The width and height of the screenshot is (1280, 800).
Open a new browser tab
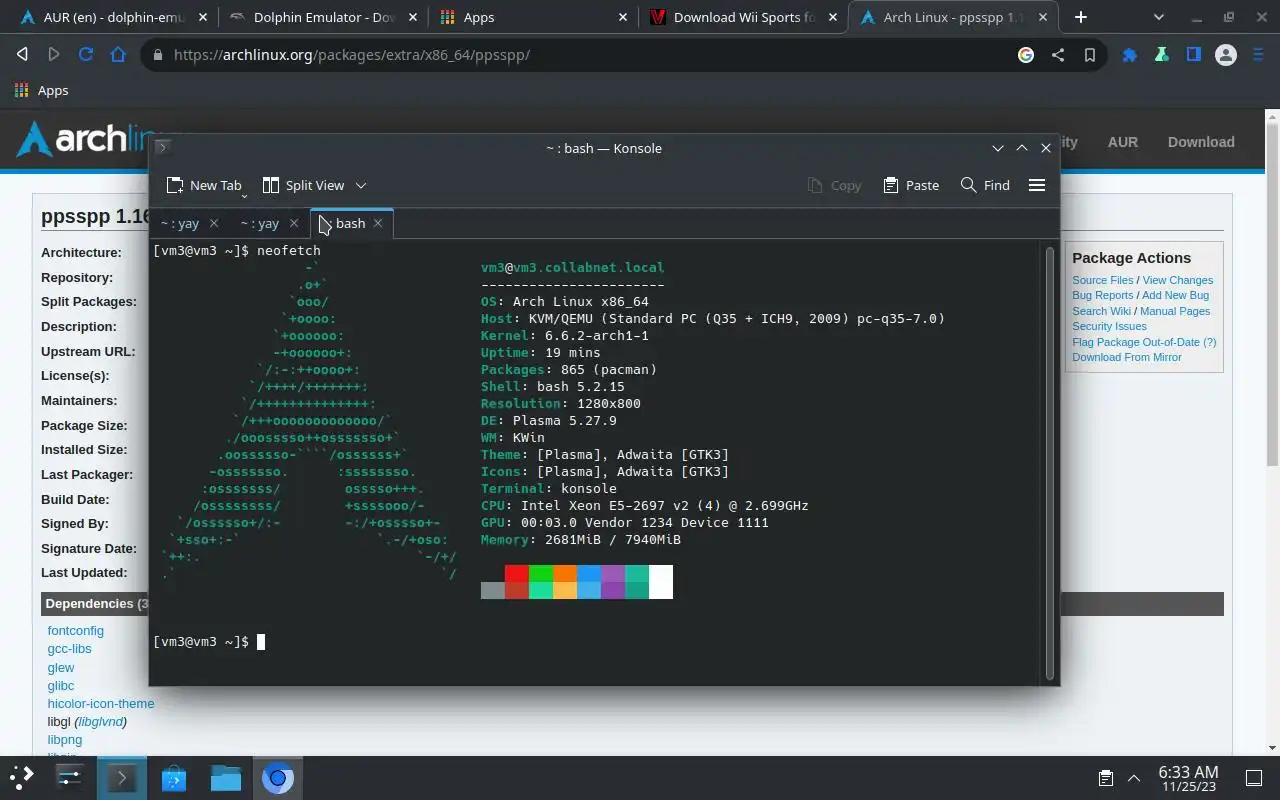pos(1080,17)
